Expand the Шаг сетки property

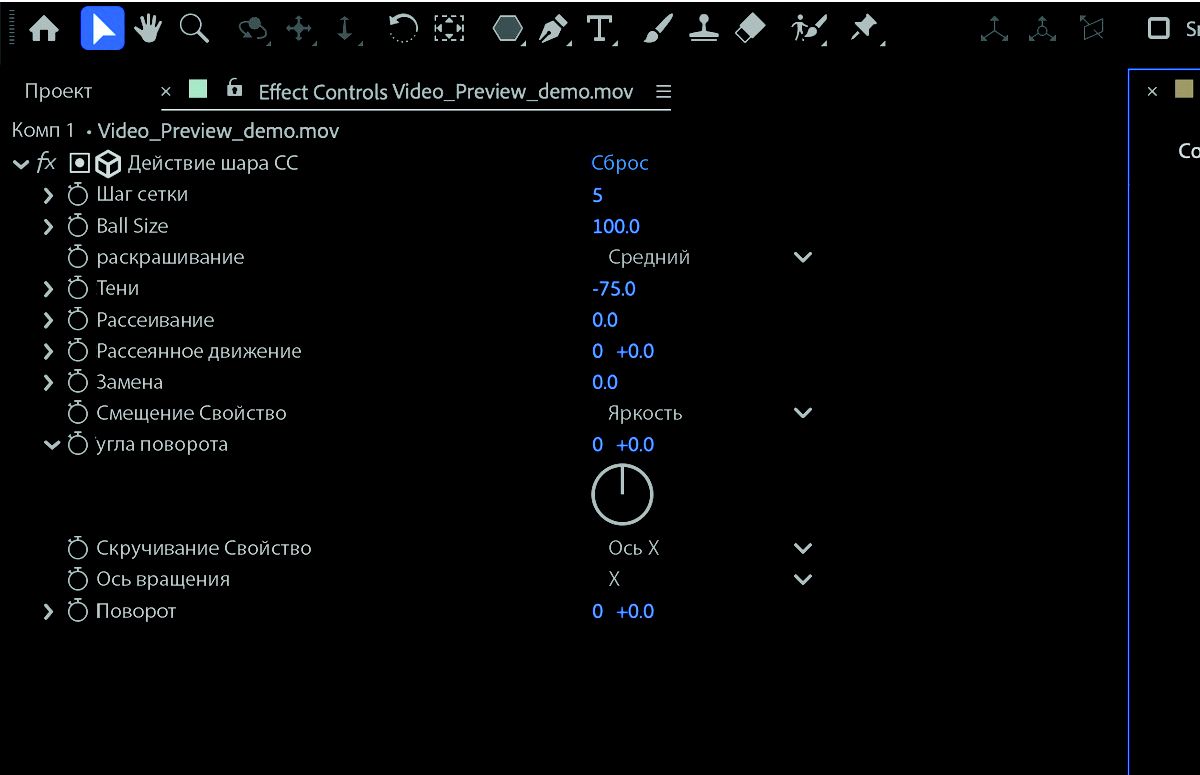48,195
